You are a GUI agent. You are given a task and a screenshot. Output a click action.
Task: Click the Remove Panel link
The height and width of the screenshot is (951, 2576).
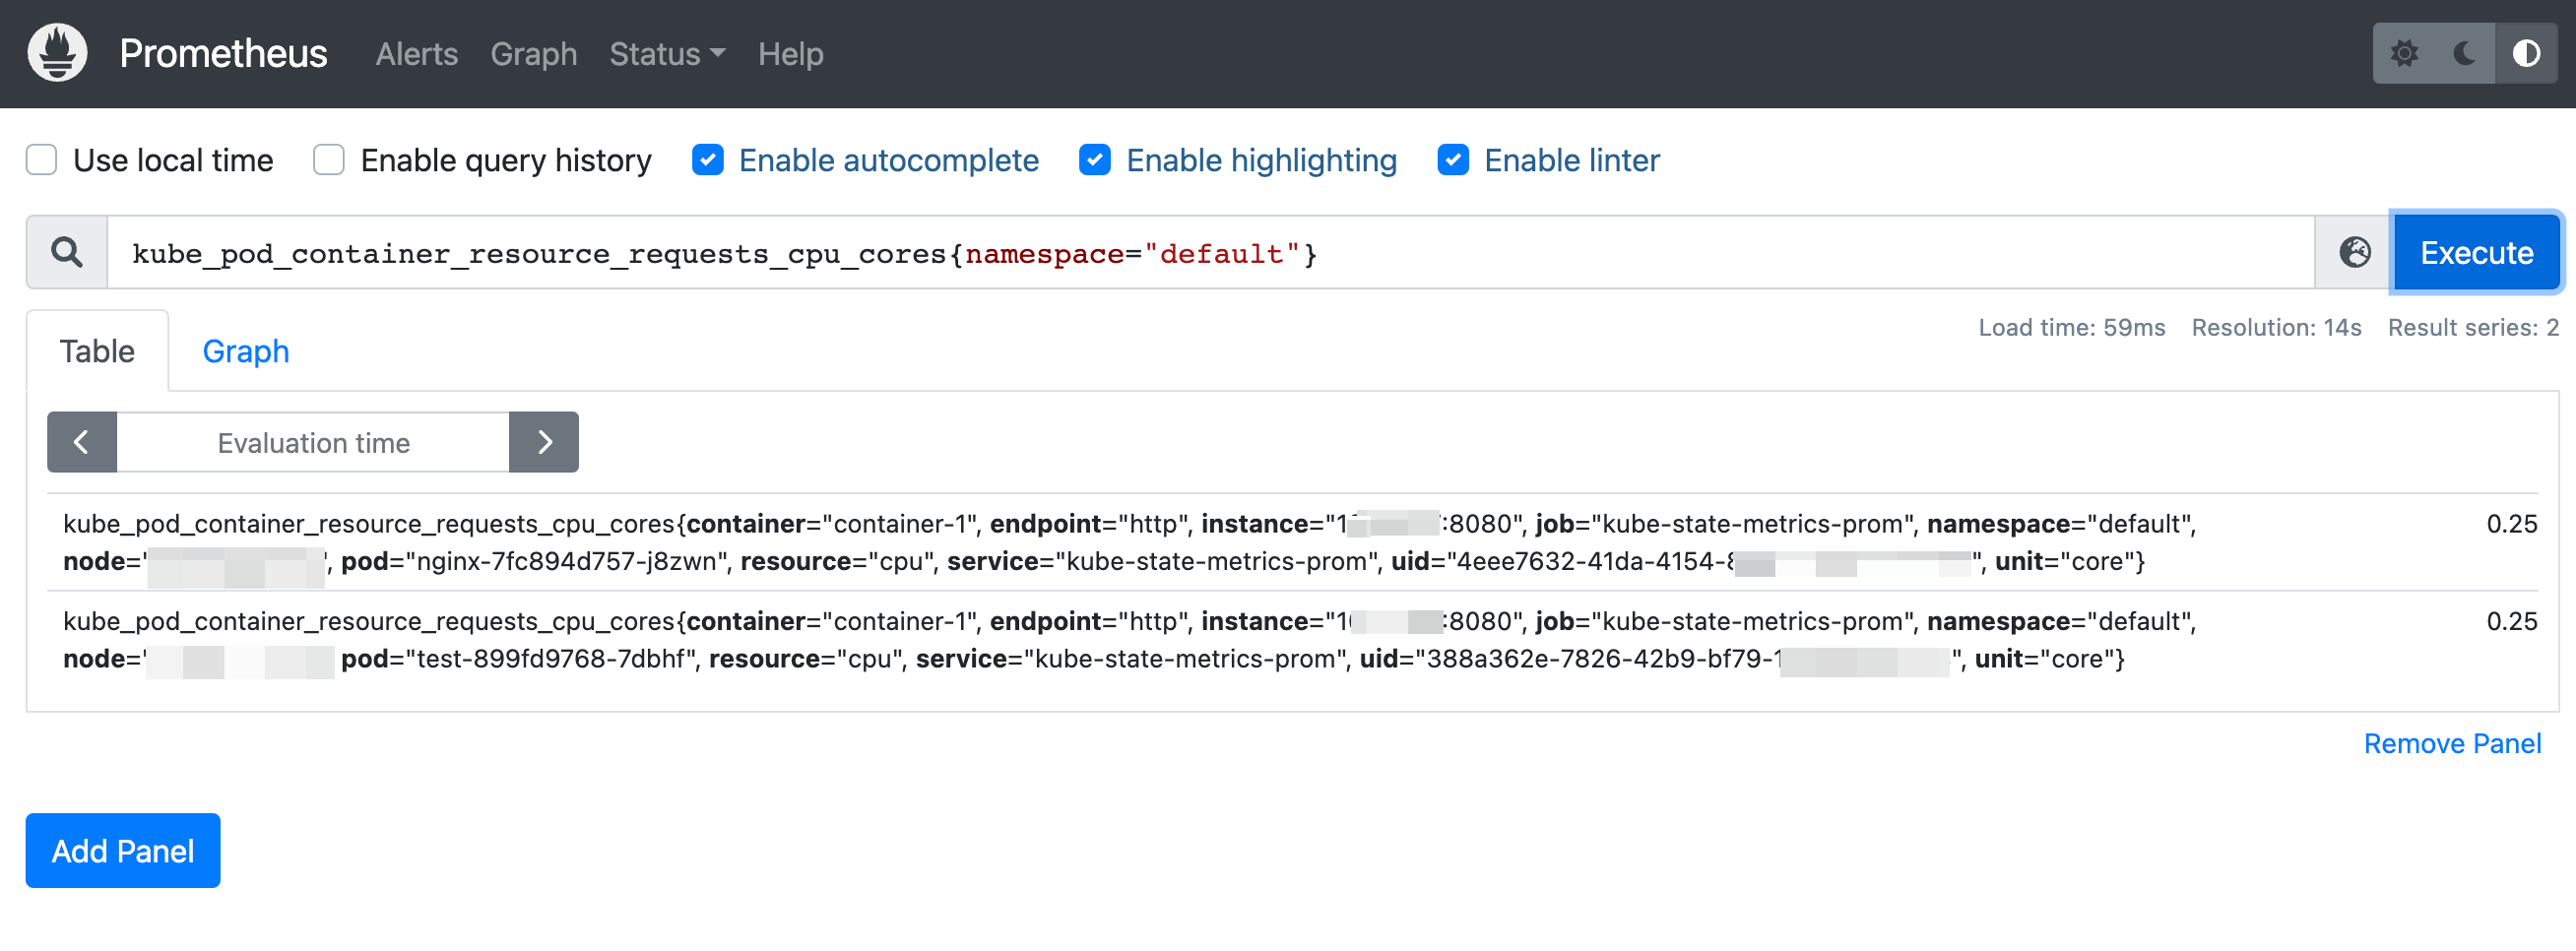[2452, 744]
